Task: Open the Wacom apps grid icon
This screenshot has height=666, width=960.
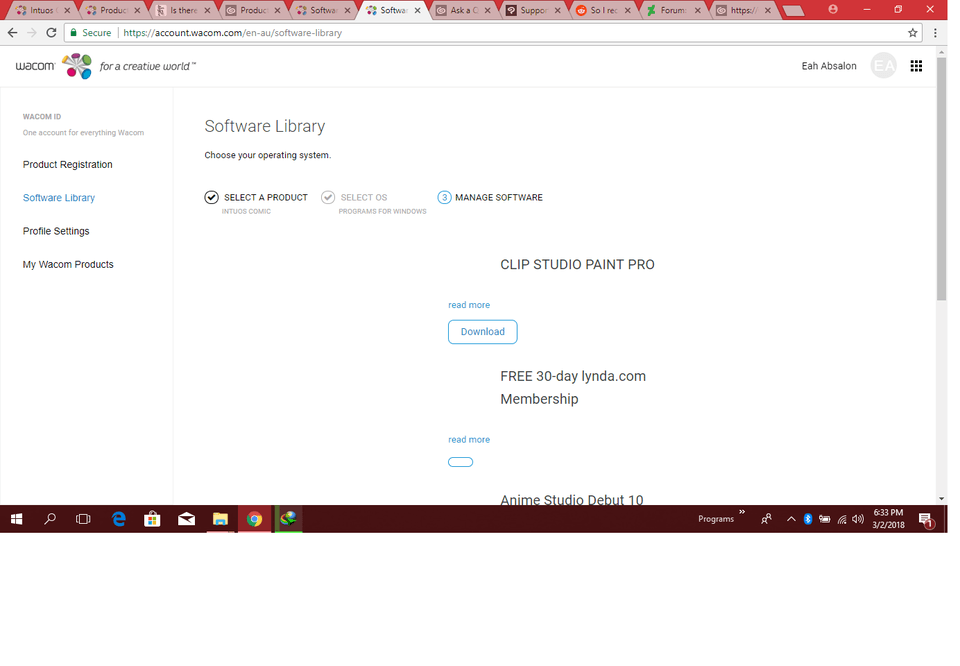Action: click(916, 66)
